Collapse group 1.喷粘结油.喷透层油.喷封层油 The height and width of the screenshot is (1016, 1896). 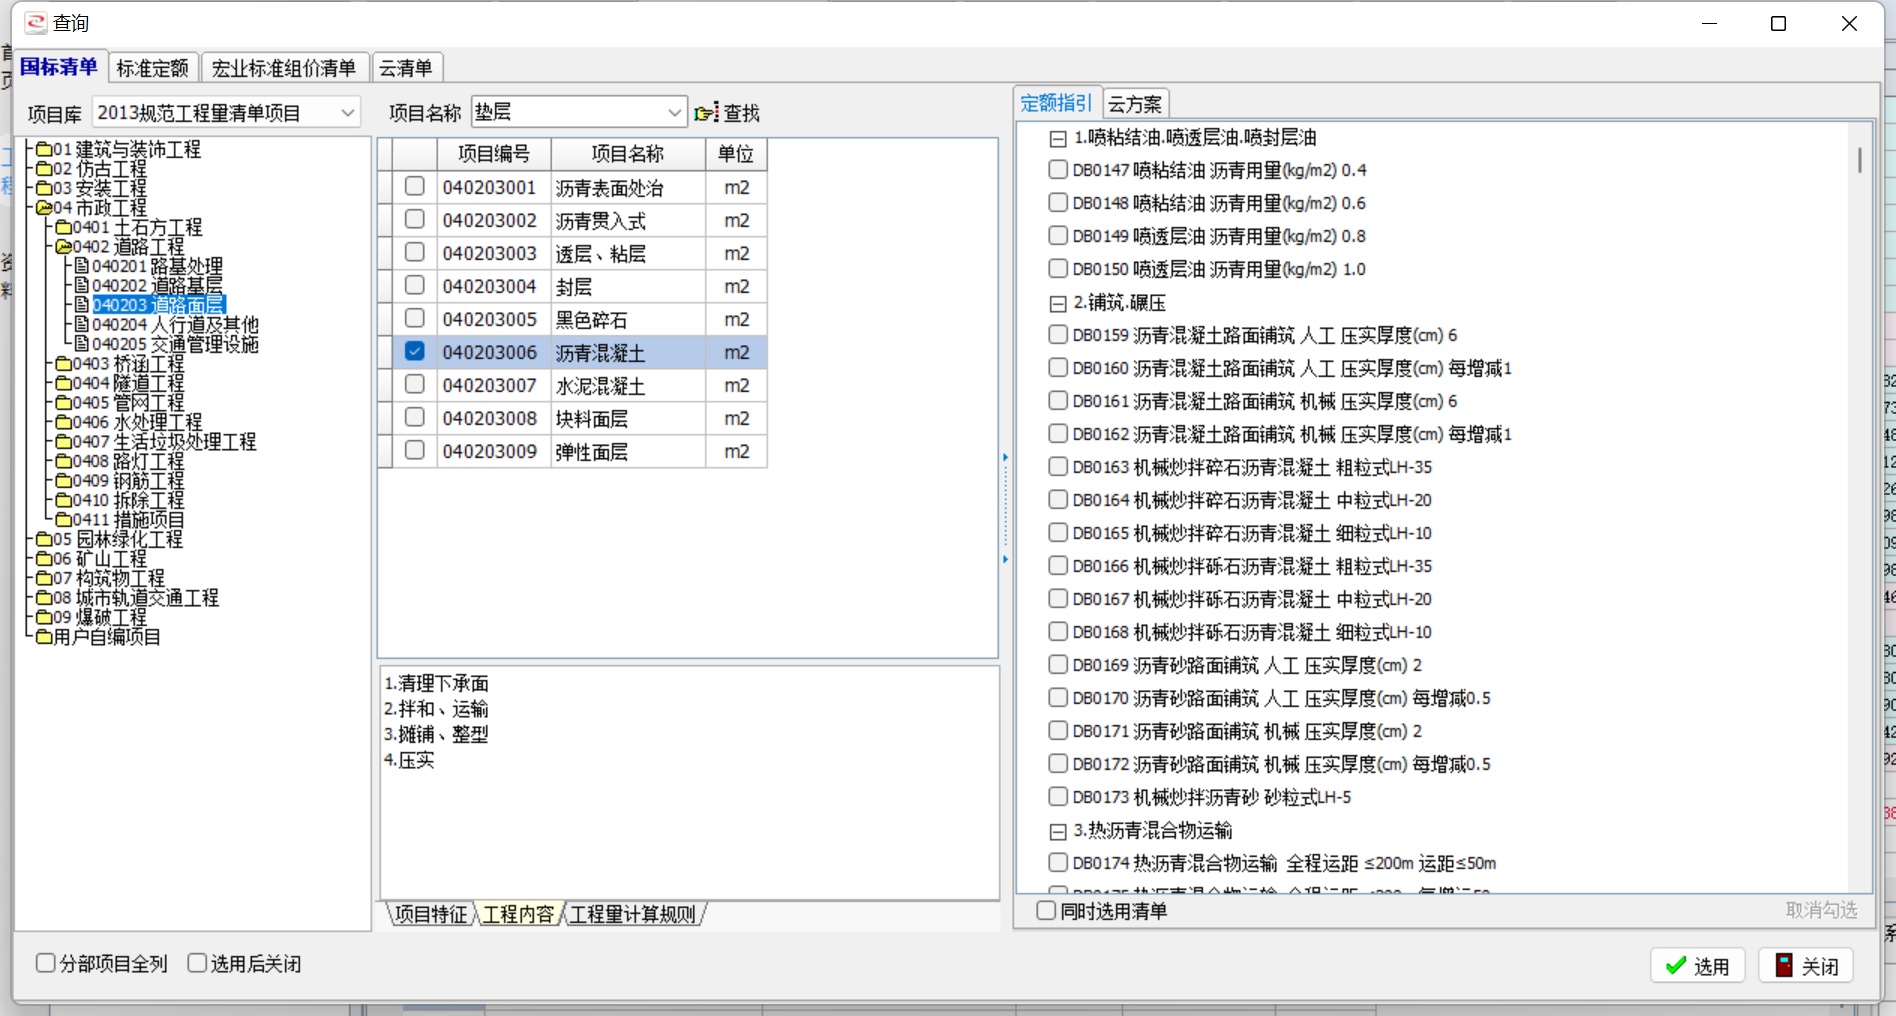click(x=1058, y=139)
